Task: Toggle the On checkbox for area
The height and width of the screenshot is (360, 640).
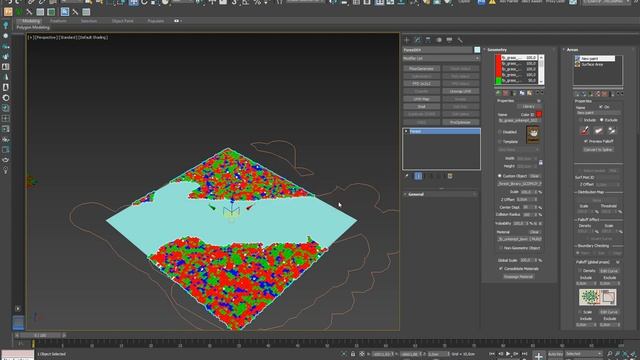Action: pyautogui.click(x=601, y=107)
